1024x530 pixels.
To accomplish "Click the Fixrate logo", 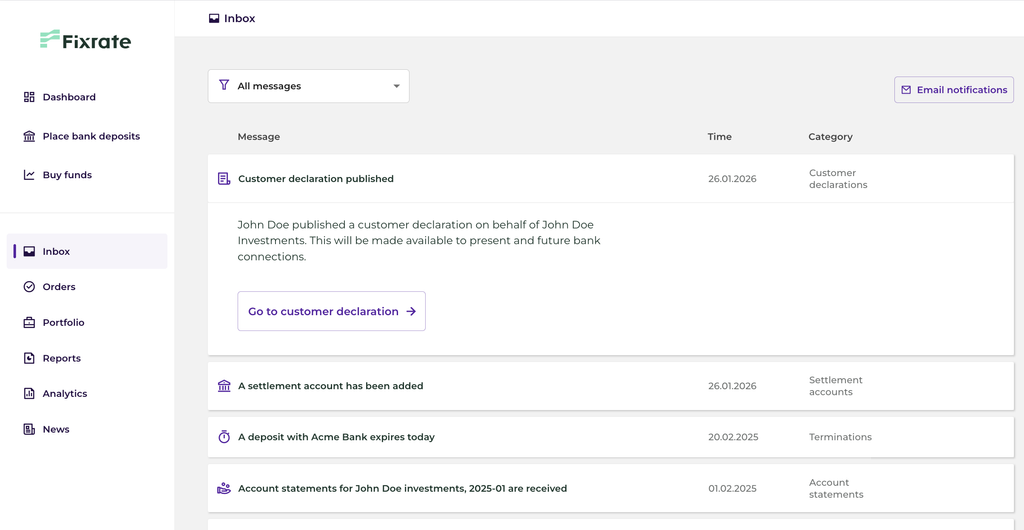I will 85,41.
